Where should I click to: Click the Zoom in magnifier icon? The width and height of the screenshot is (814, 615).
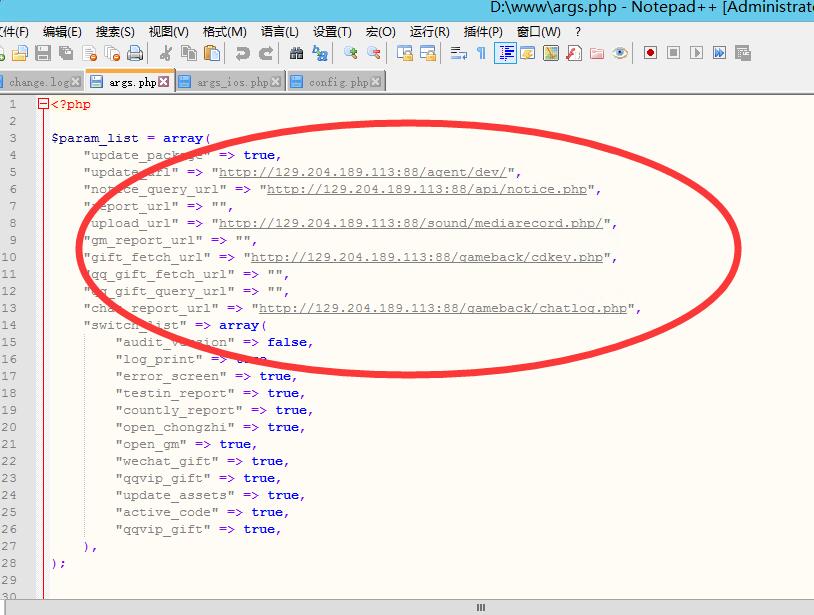tap(351, 53)
